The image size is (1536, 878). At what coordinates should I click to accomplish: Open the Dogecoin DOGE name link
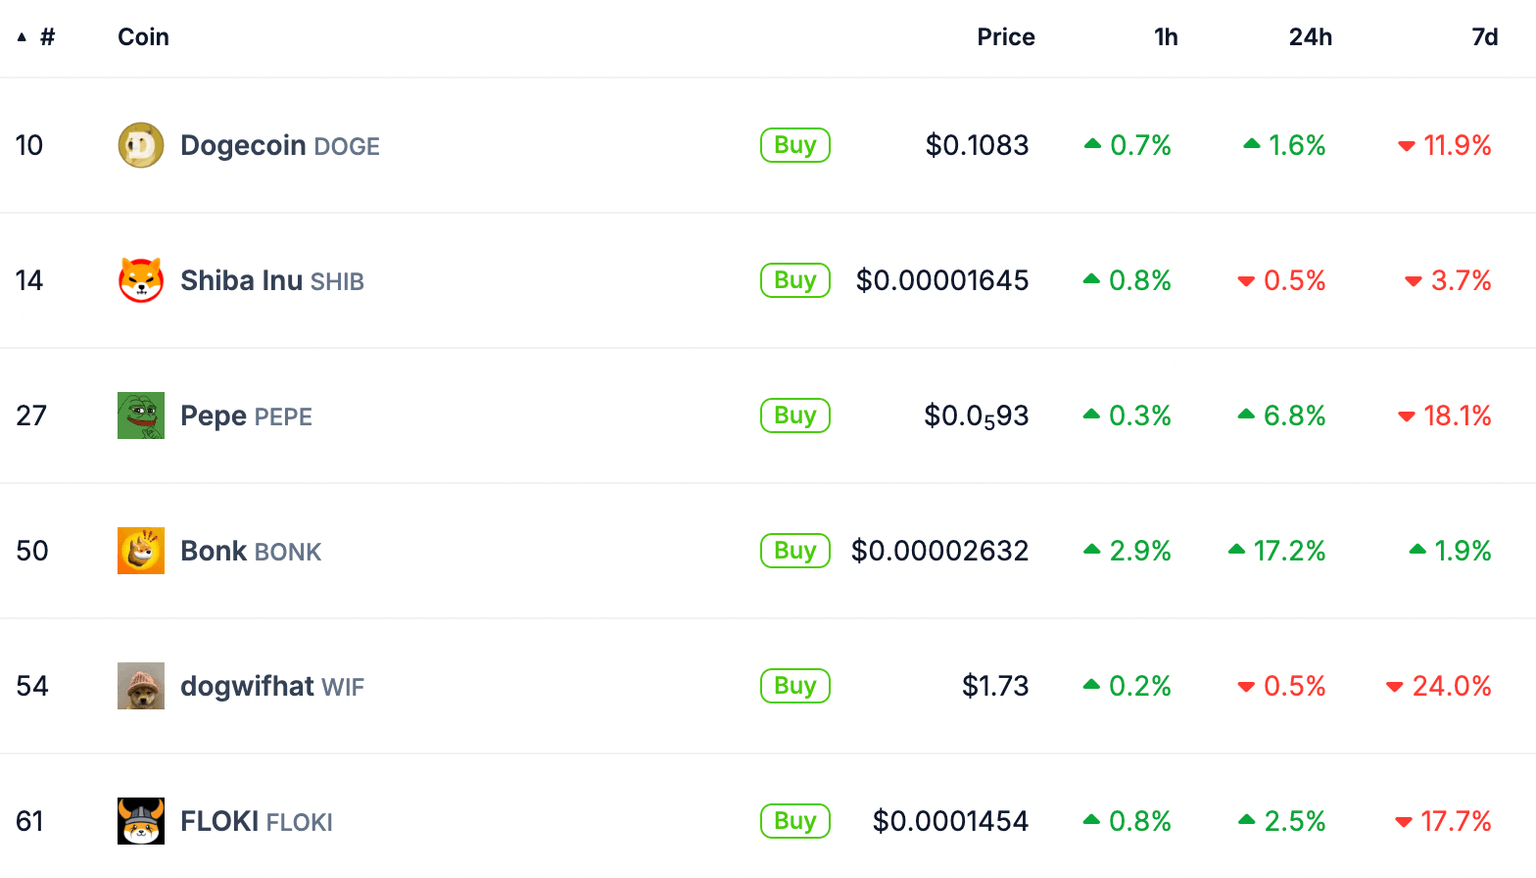tap(279, 146)
